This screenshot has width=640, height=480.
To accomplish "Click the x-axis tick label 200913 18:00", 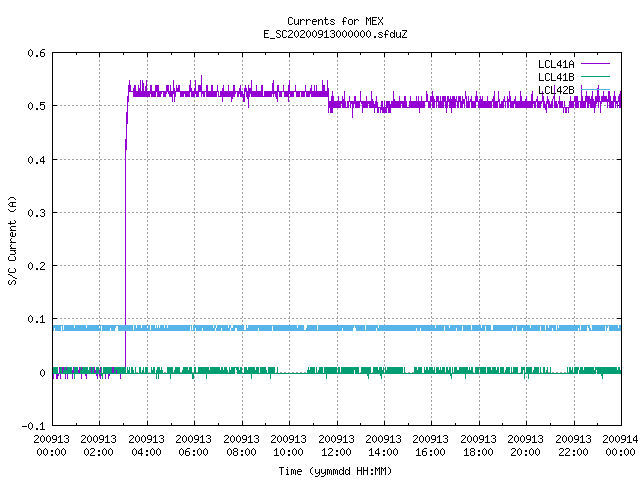I will click(x=479, y=445).
